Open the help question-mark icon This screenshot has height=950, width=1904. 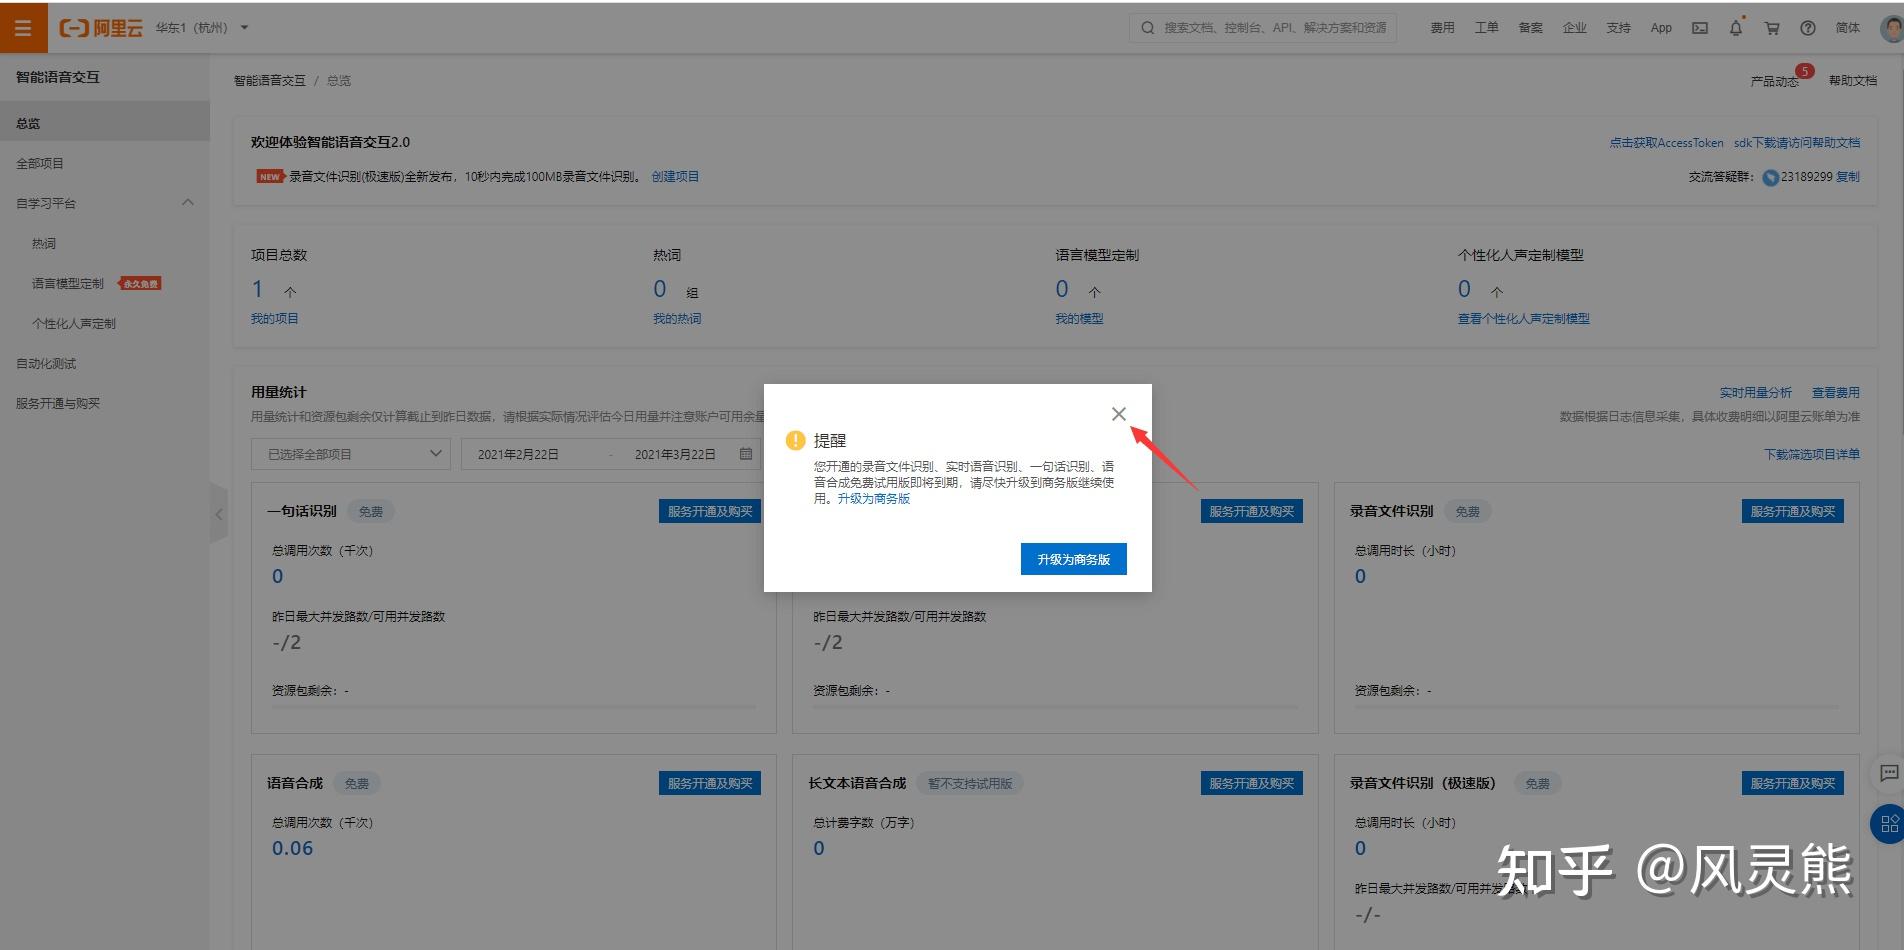[x=1806, y=27]
